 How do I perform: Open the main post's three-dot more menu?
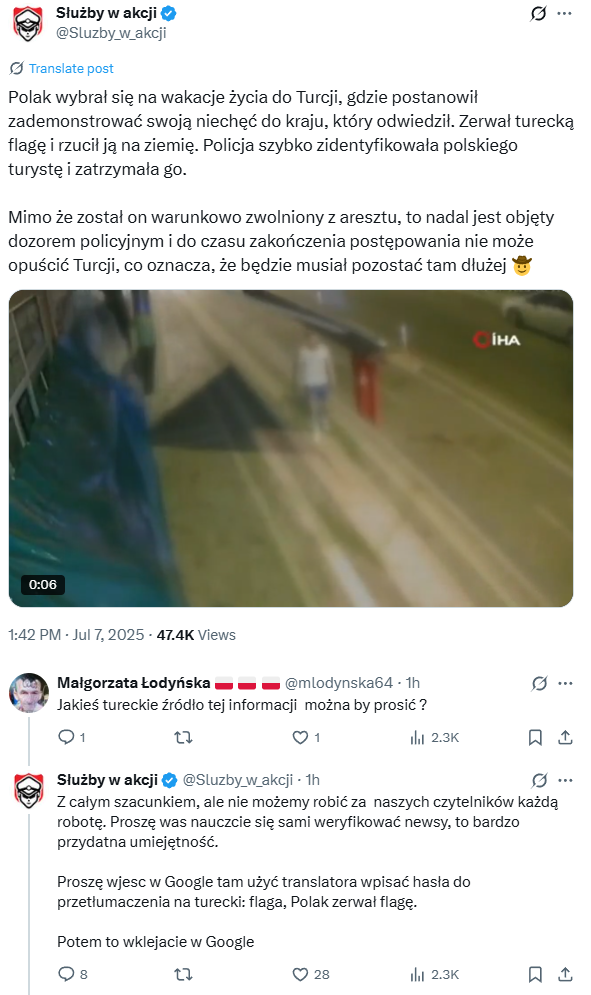564,13
